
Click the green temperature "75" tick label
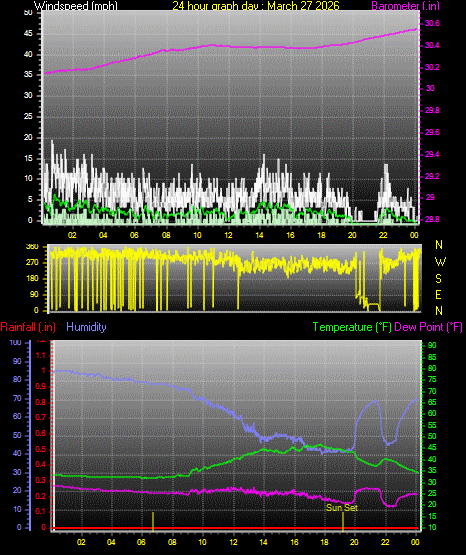pos(432,380)
